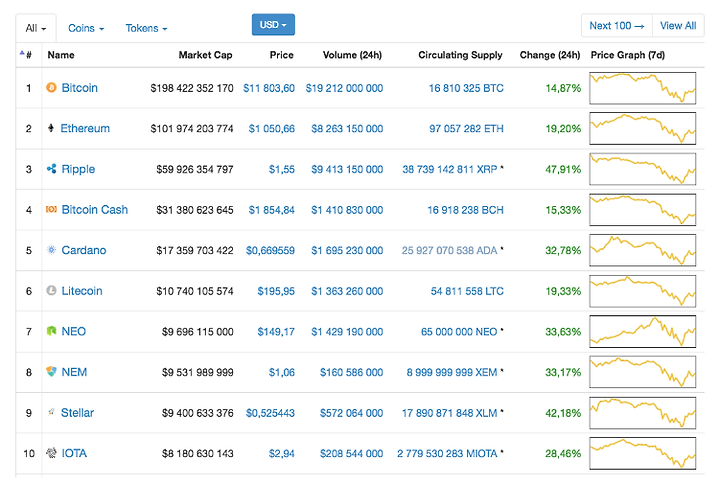Click Cardano price $0,669559

[x=270, y=250]
